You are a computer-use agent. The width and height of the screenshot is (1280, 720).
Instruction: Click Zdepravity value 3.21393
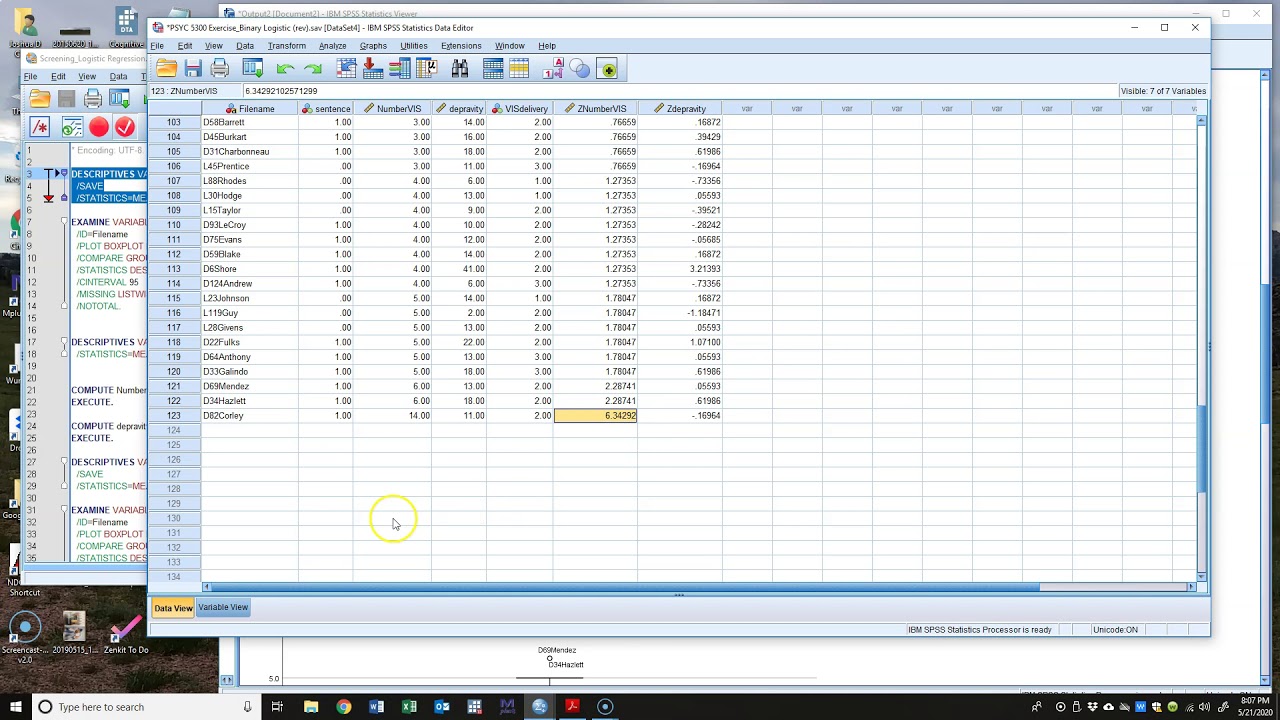point(679,269)
